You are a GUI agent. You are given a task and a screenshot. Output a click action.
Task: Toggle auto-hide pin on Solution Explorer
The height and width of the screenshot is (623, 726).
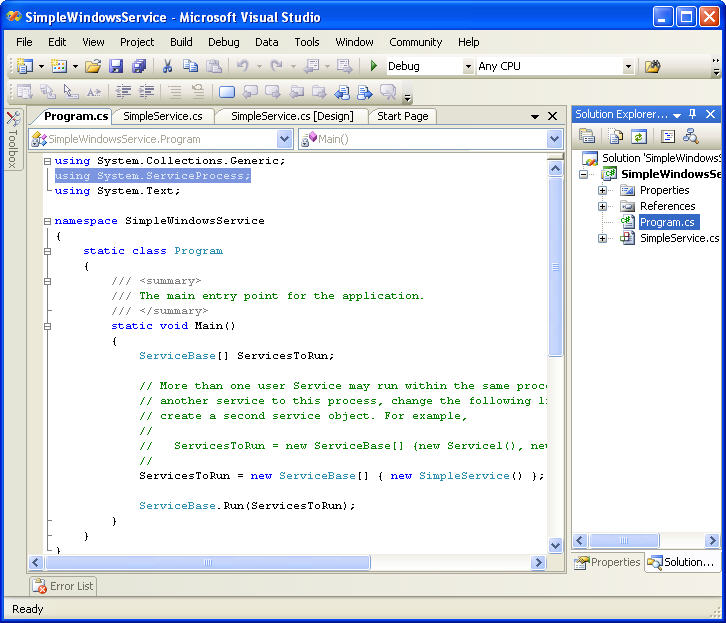click(x=693, y=113)
